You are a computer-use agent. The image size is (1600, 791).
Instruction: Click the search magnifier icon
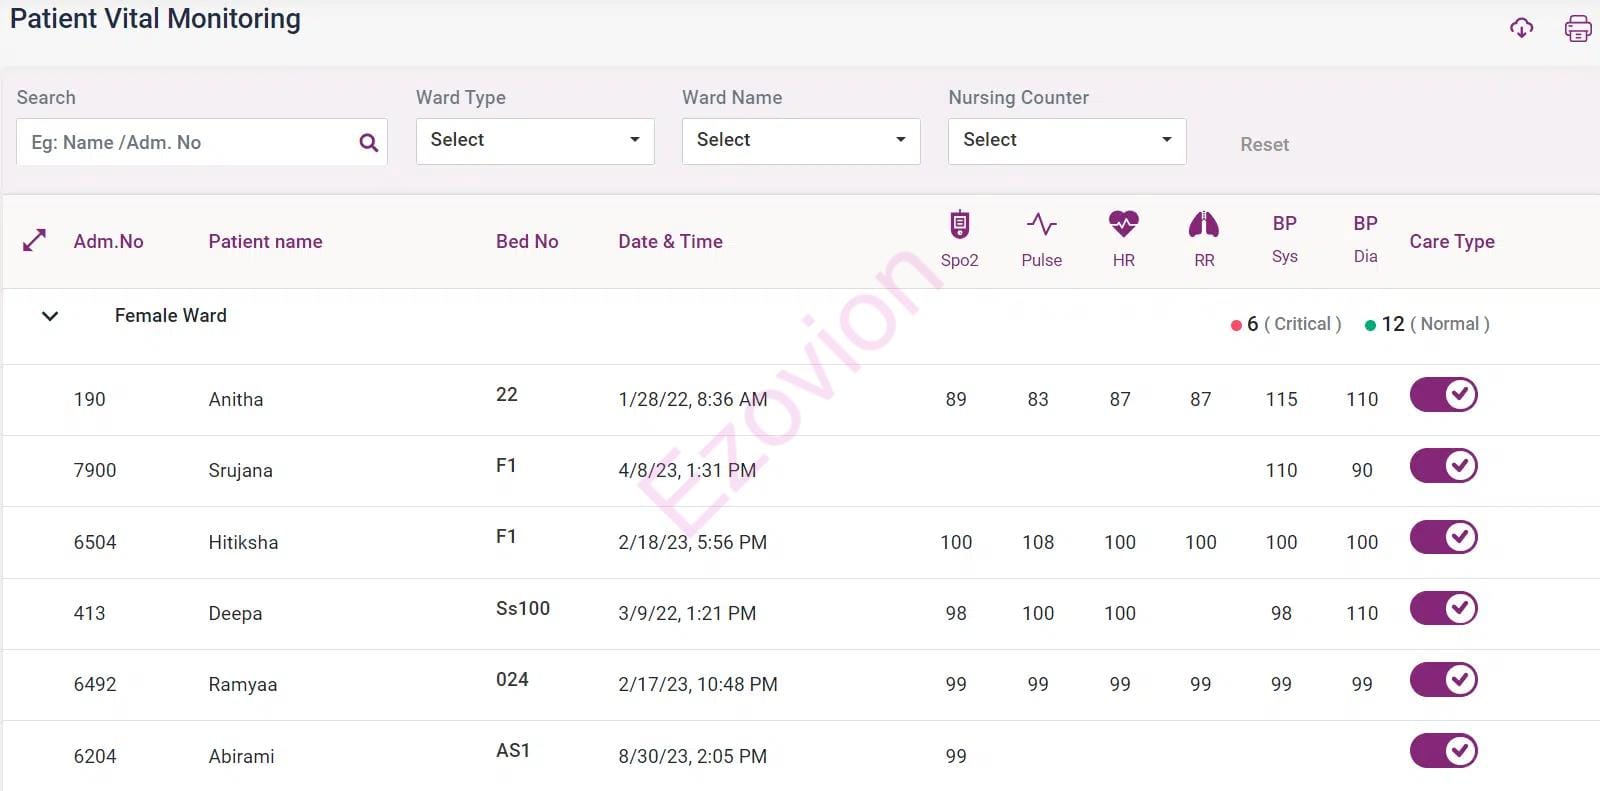[x=368, y=143]
